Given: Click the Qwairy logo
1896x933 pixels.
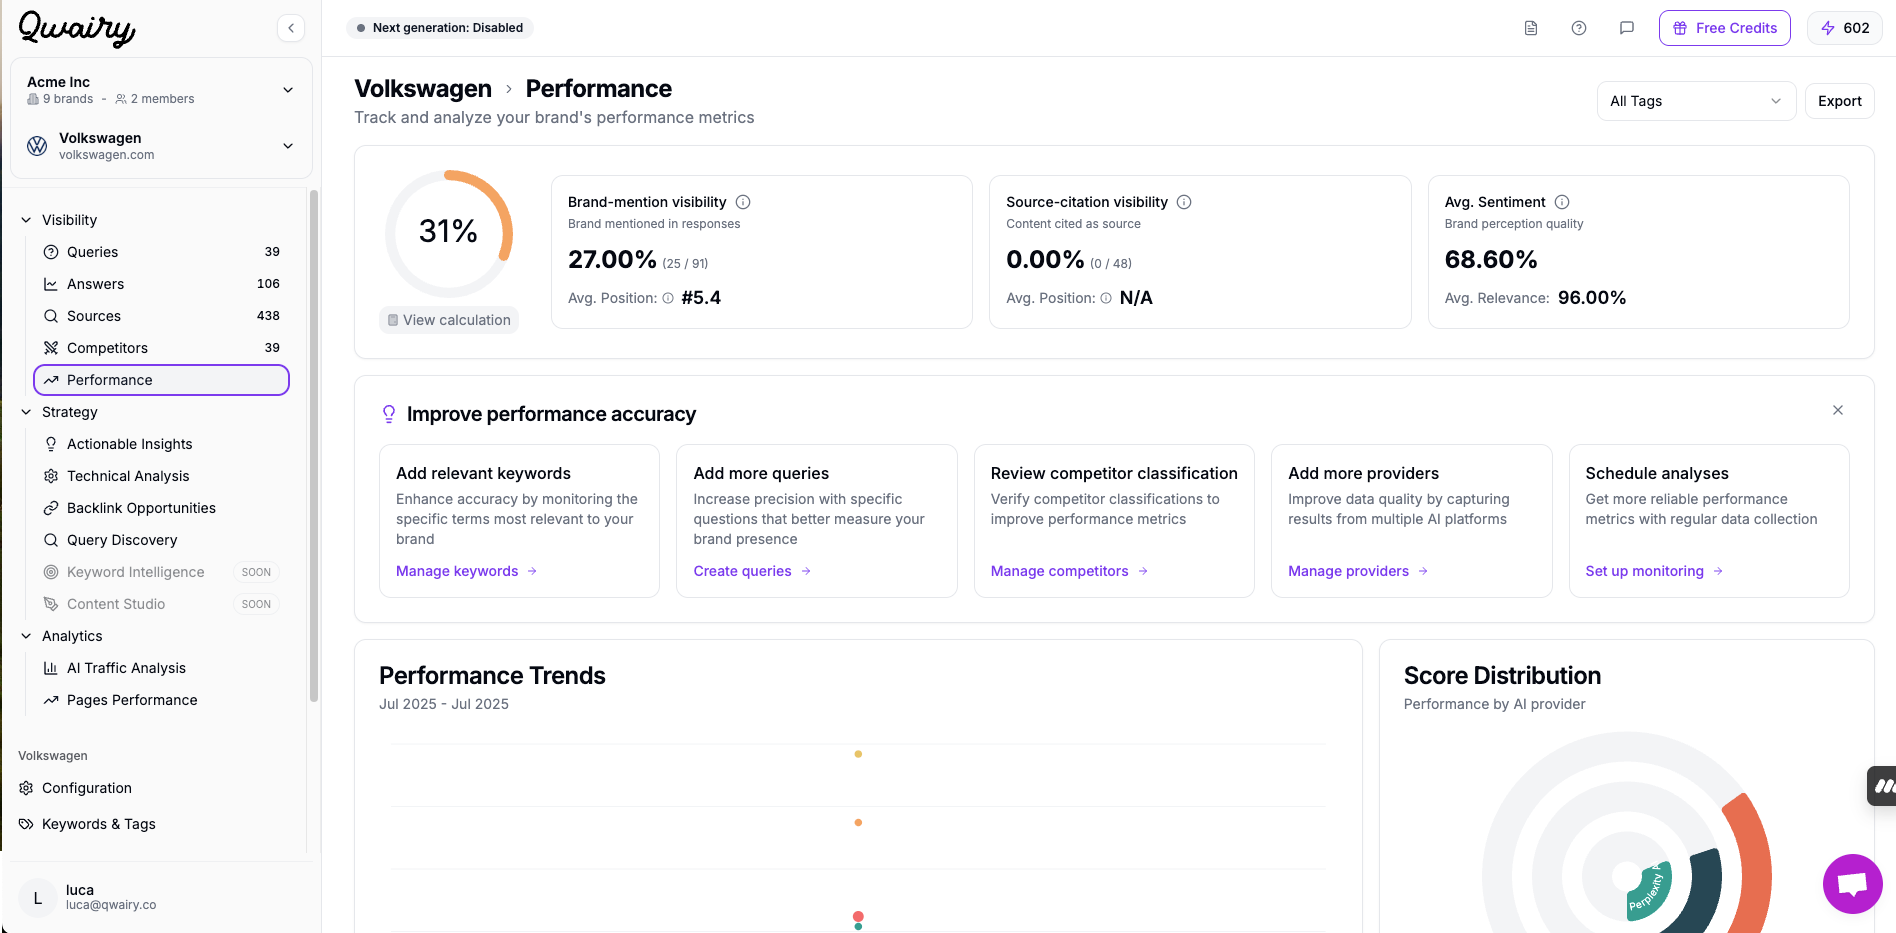Looking at the screenshot, I should (77, 28).
